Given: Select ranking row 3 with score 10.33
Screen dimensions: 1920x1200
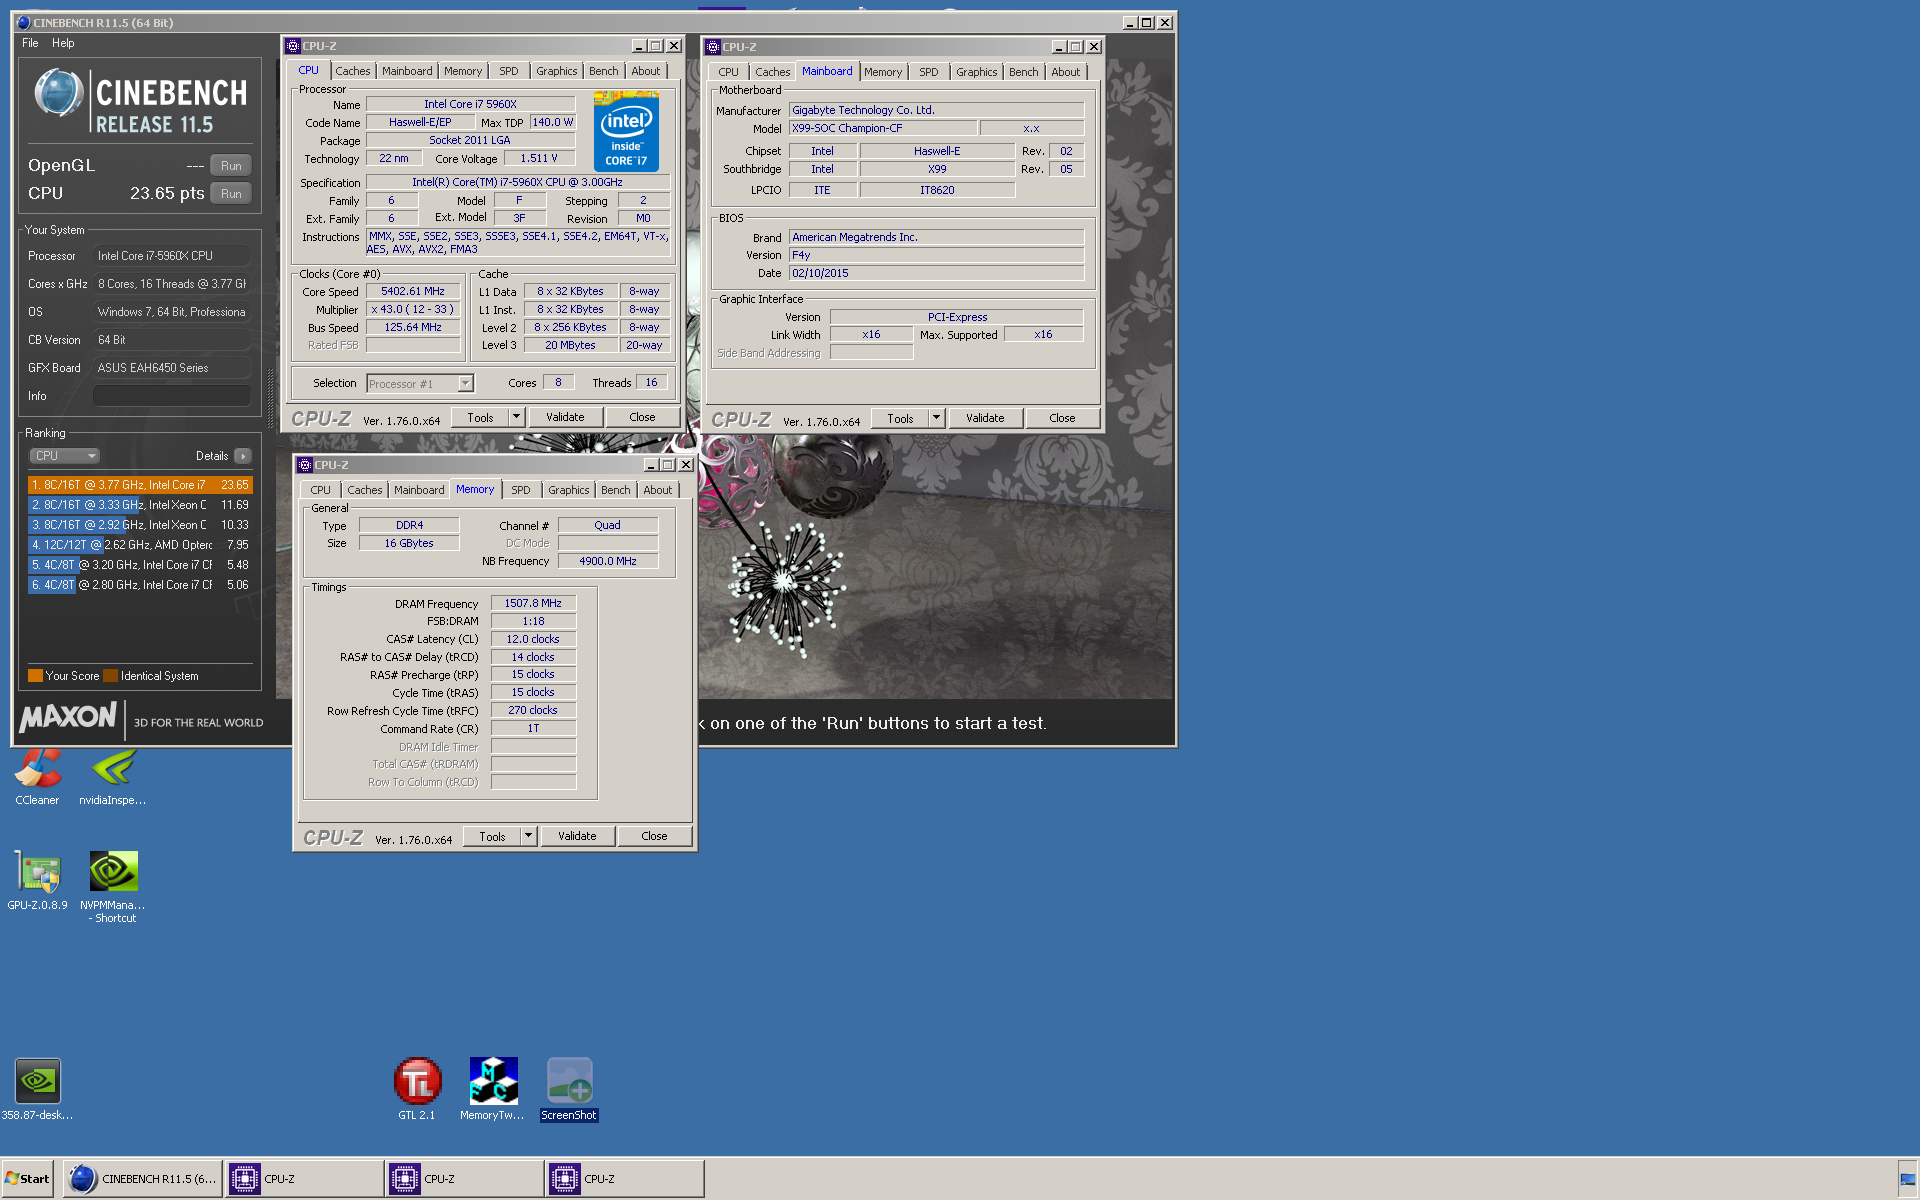Looking at the screenshot, I should point(140,525).
